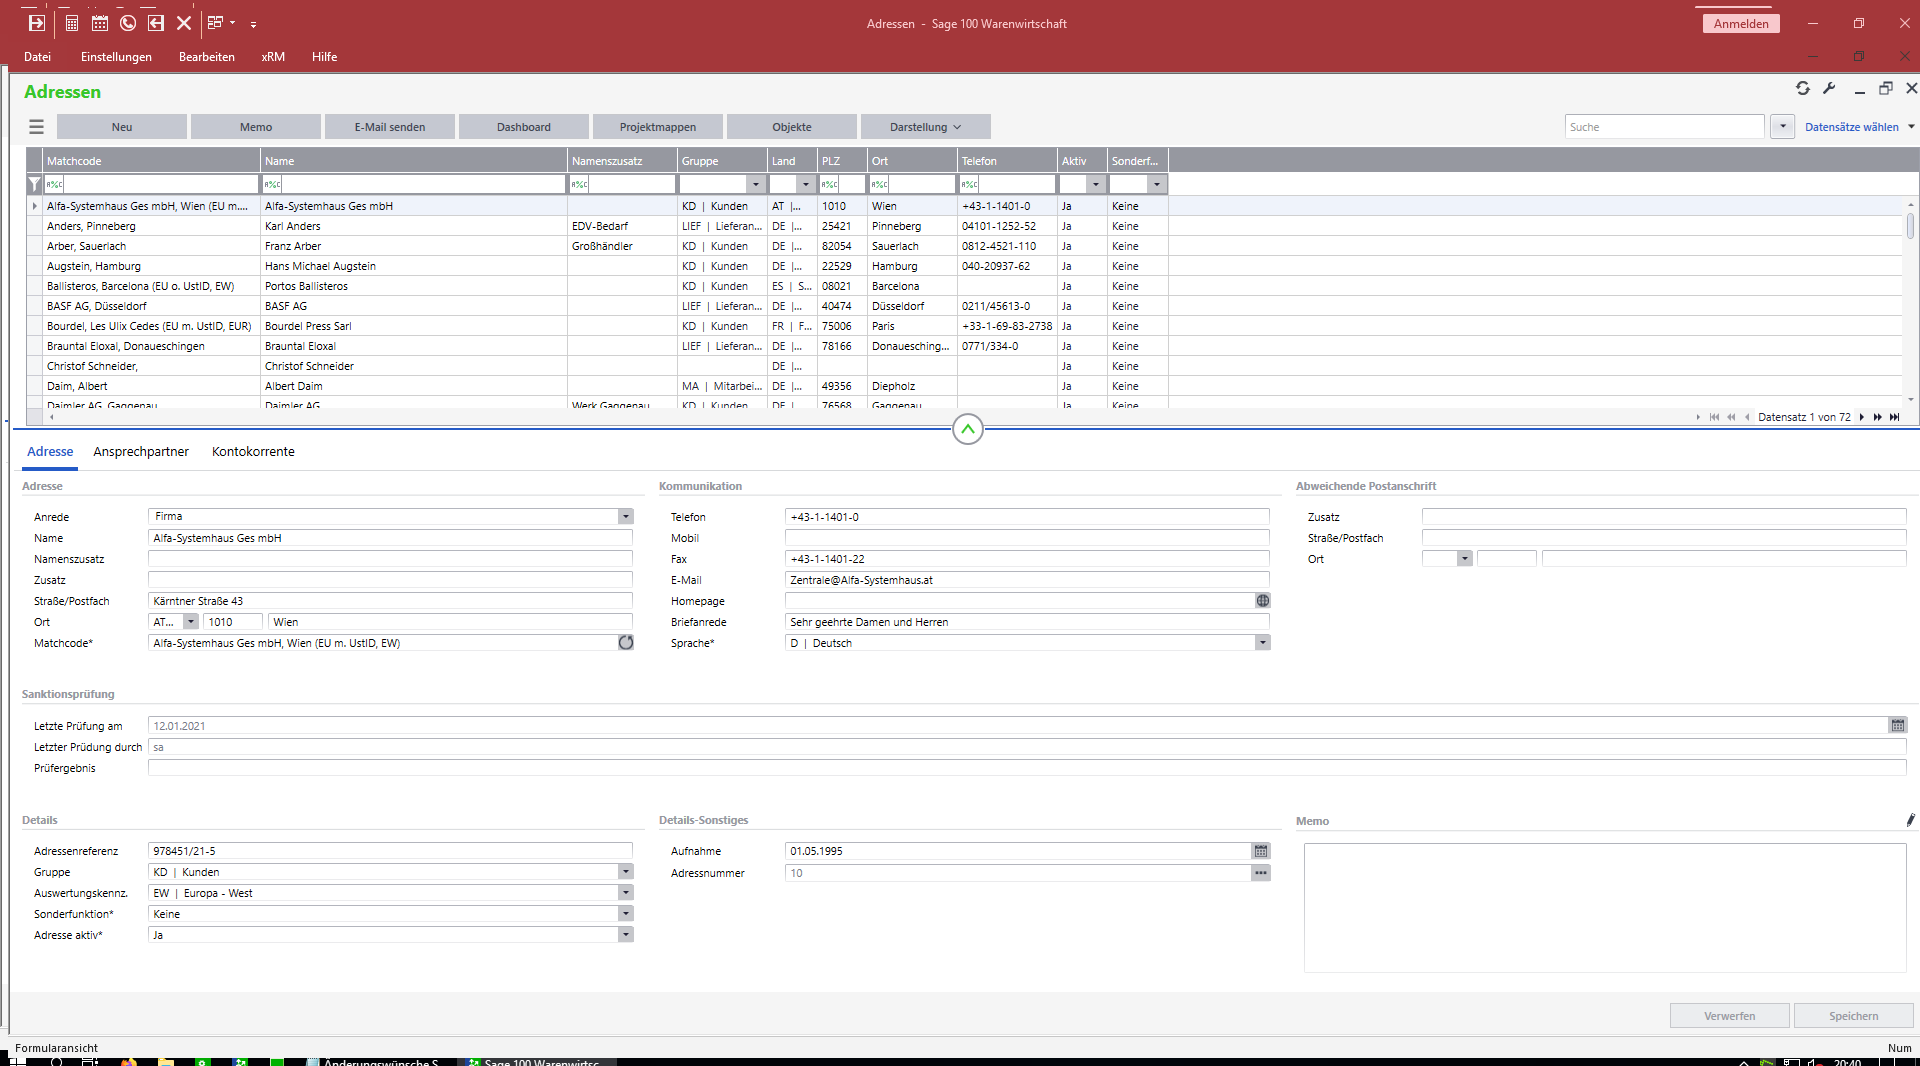The width and height of the screenshot is (1920, 1066).
Task: Open the Einstellungen menu
Action: pyautogui.click(x=116, y=57)
